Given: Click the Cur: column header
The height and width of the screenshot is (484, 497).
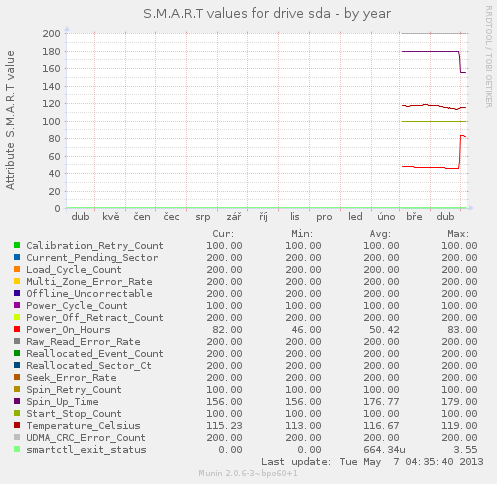Looking at the screenshot, I should 223,234.
